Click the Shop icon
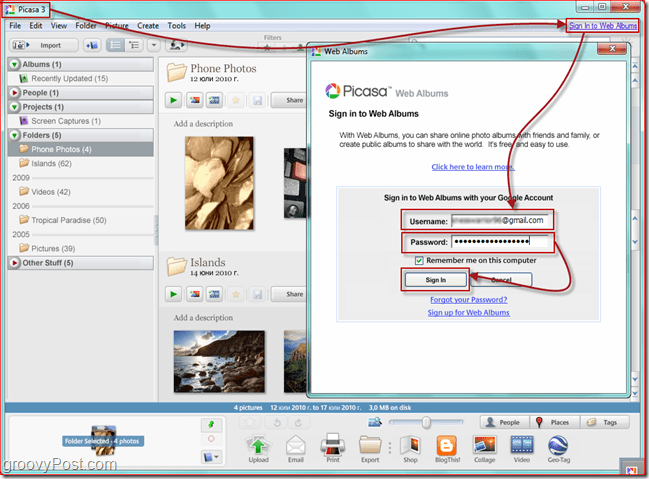This screenshot has height=479, width=649. click(410, 449)
